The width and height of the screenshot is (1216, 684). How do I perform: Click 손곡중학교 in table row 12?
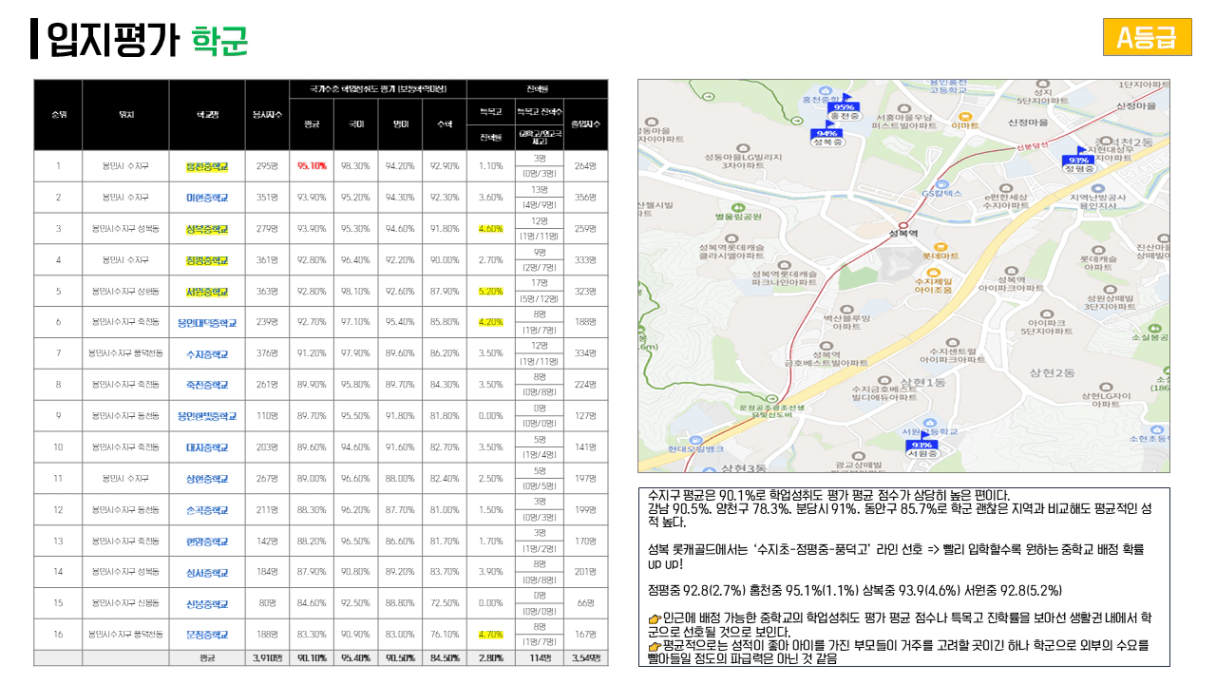click(x=207, y=510)
